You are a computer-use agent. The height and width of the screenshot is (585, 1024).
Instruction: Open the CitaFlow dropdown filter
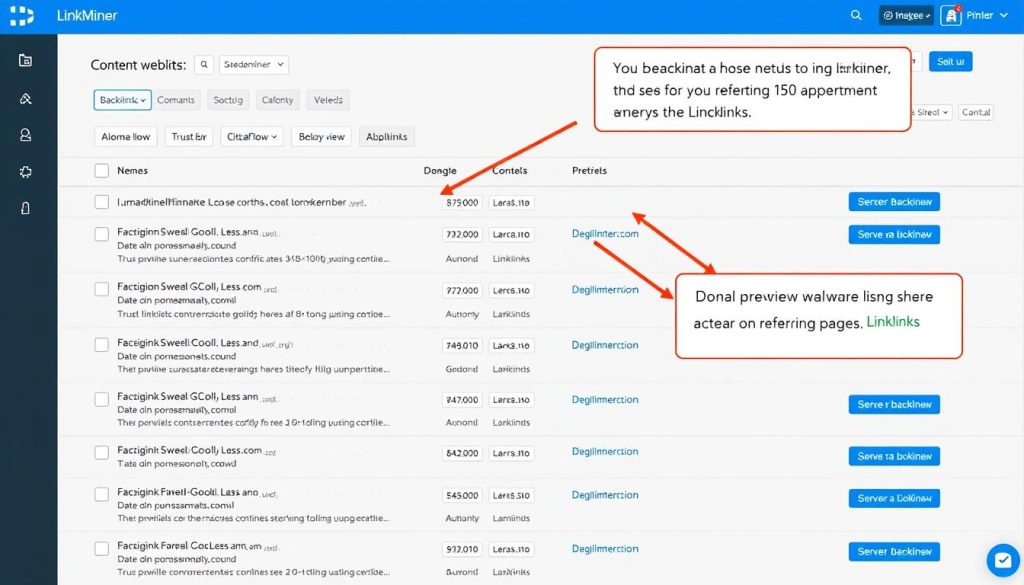(251, 136)
